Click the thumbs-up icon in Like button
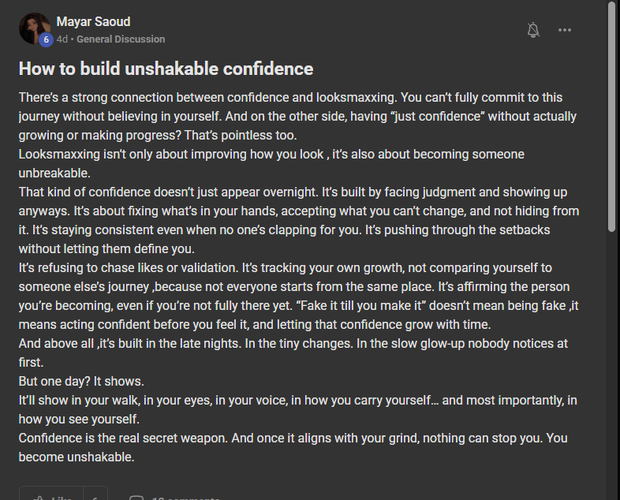 pos(38,498)
